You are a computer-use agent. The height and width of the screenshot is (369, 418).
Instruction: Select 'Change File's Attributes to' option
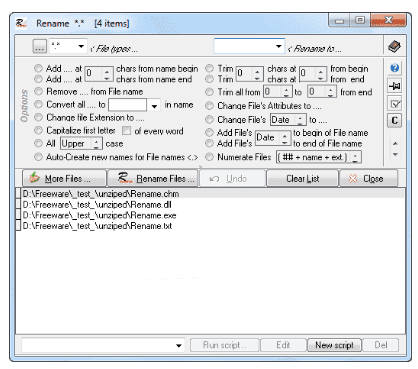(x=209, y=106)
